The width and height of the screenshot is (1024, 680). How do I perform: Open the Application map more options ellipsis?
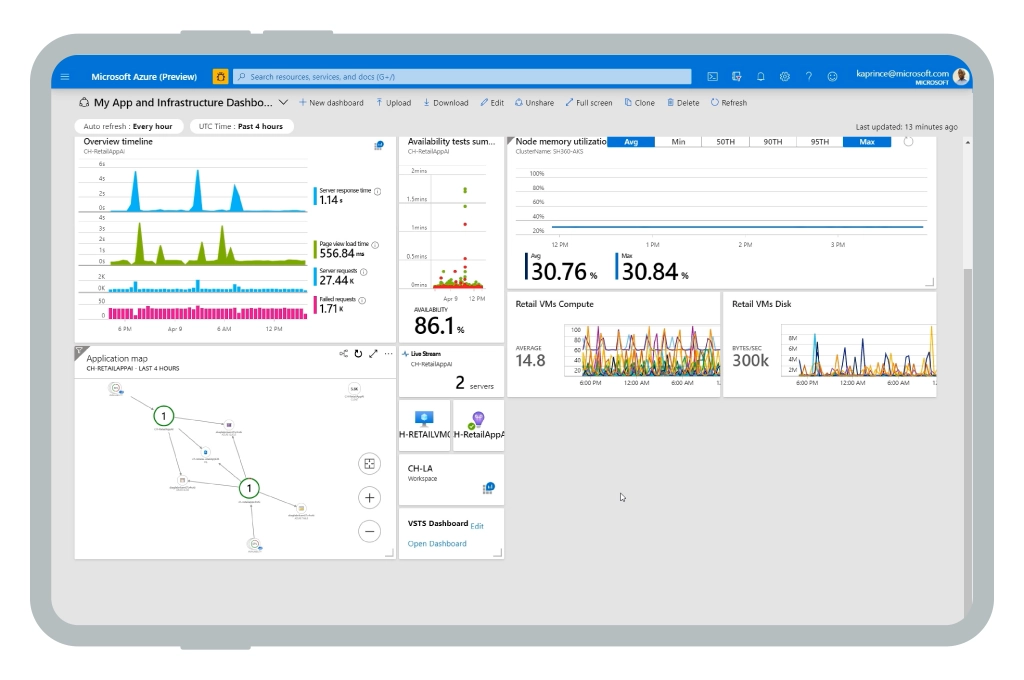pos(389,353)
